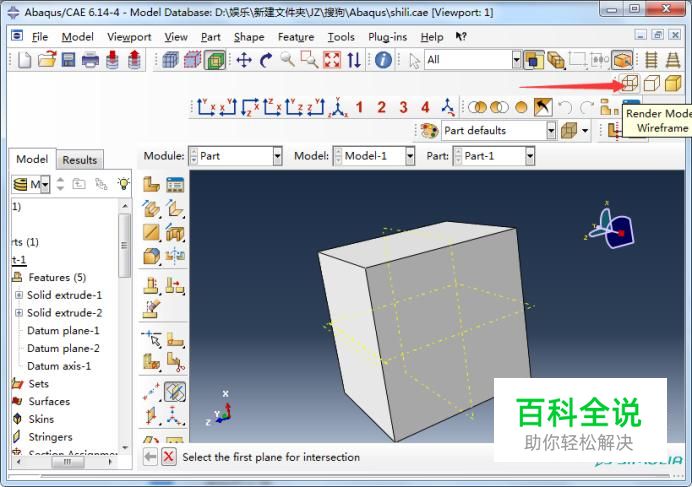Select Datum axis-1 in tree
Viewport: 692px width, 487px height.
click(x=59, y=366)
